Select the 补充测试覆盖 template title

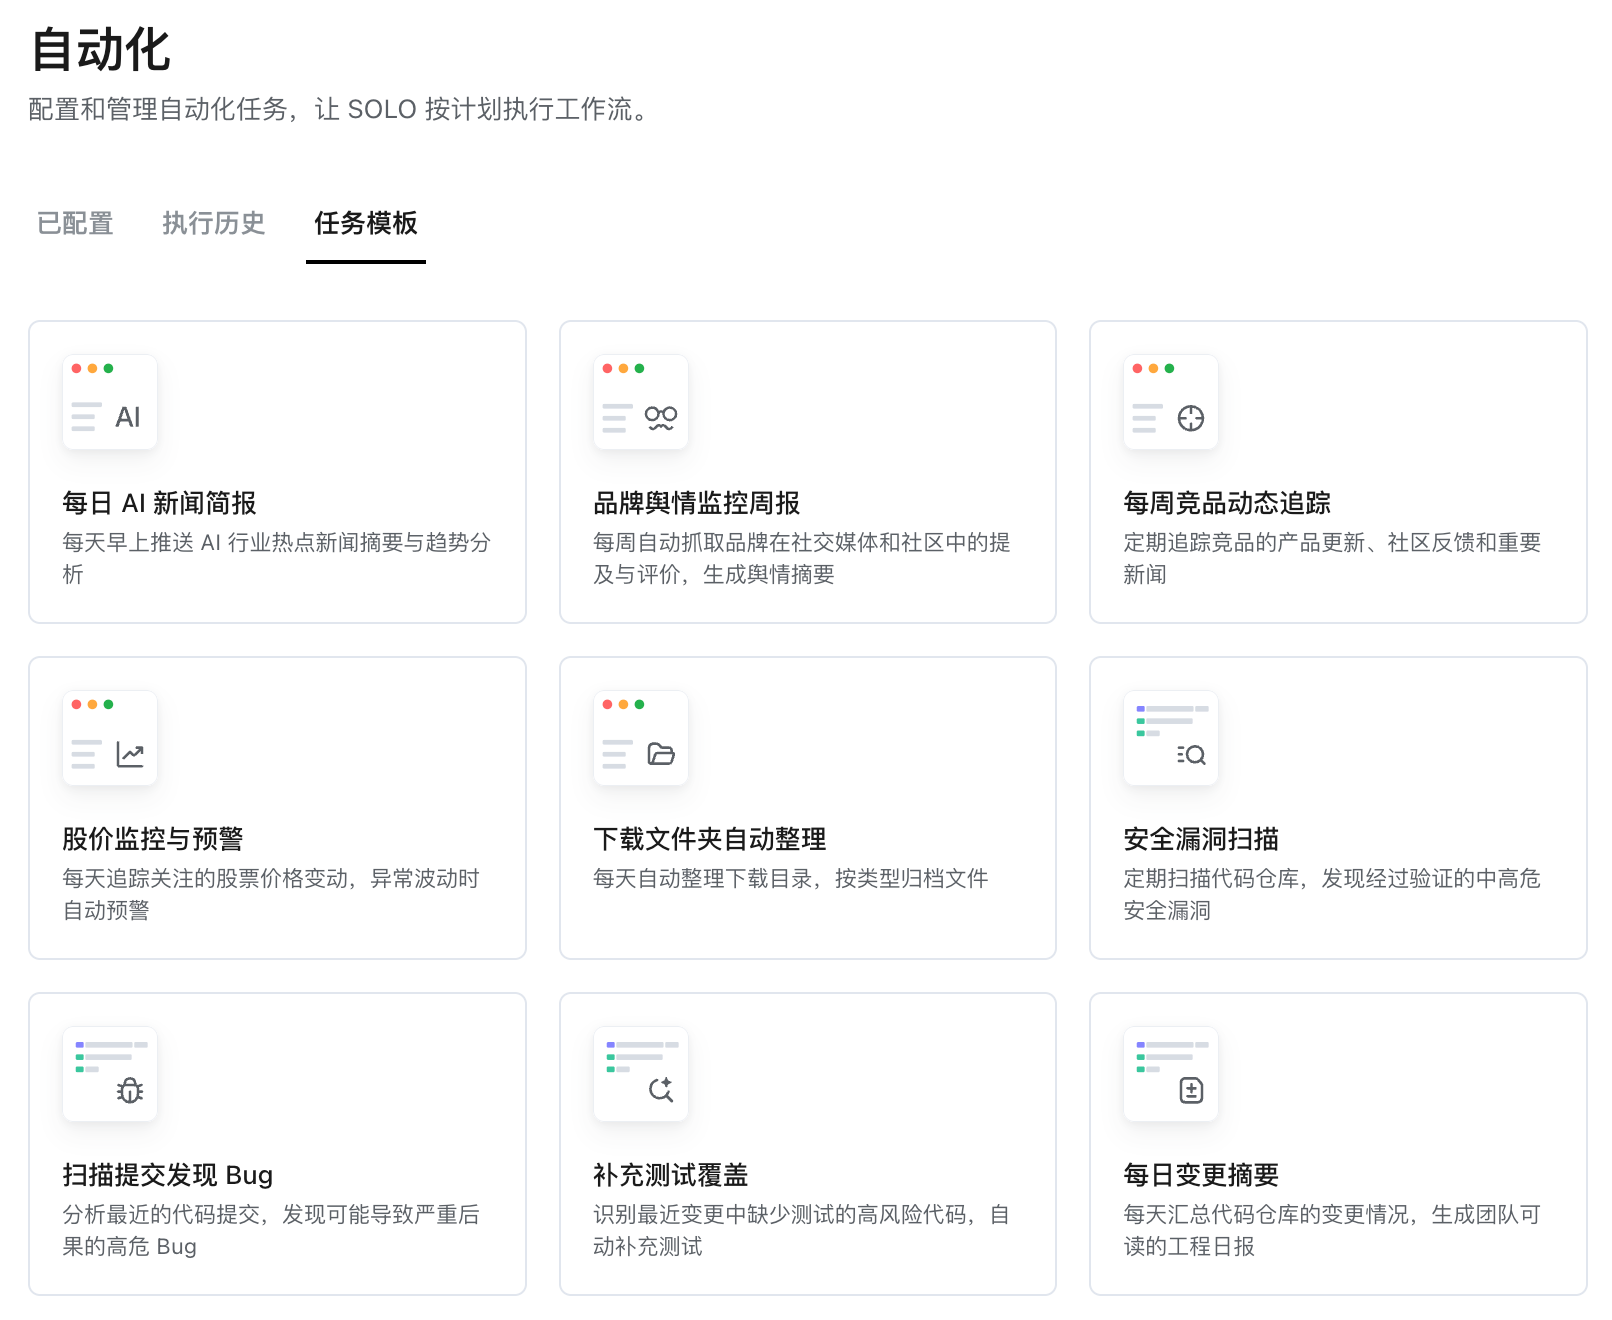(671, 1175)
